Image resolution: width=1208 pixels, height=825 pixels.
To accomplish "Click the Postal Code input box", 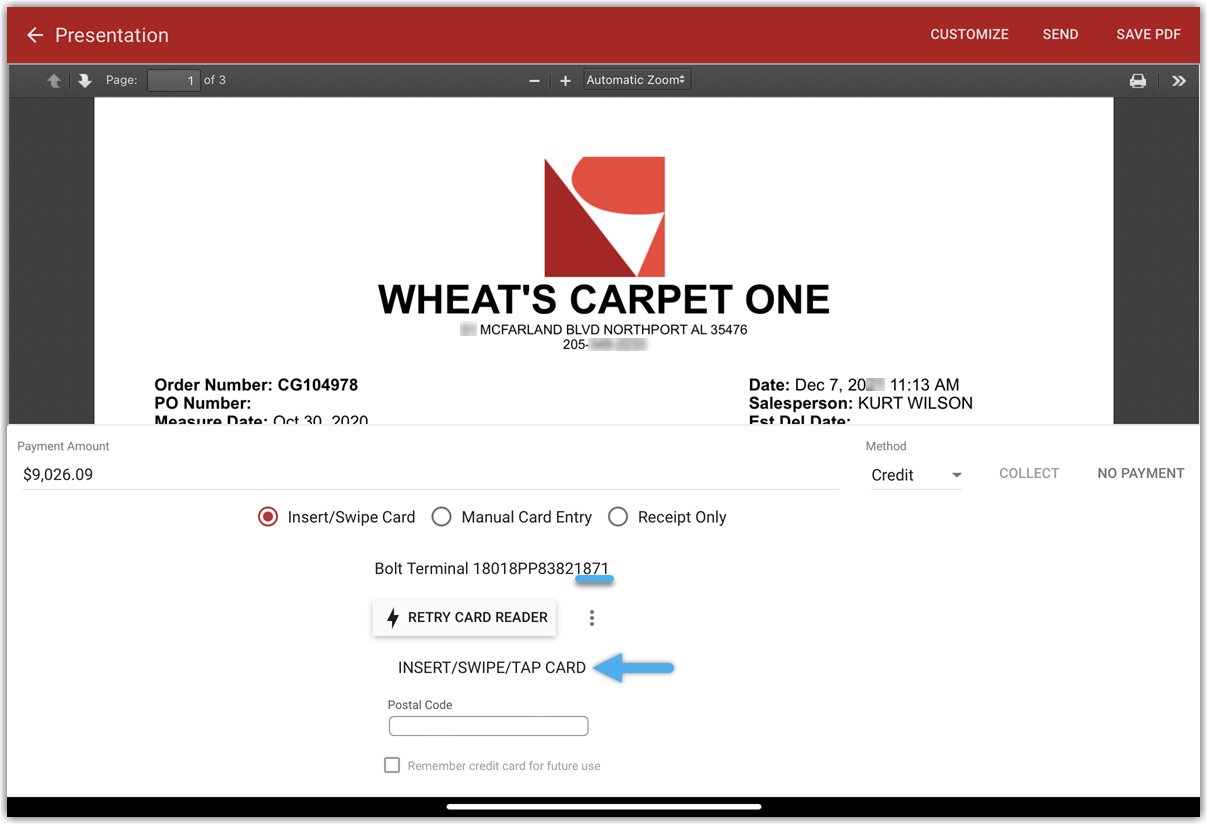I will [488, 726].
